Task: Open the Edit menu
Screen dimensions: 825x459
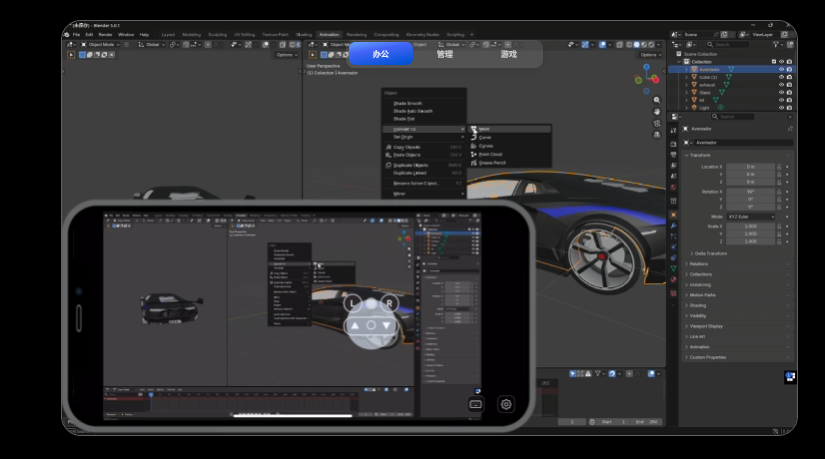Action: 89,35
